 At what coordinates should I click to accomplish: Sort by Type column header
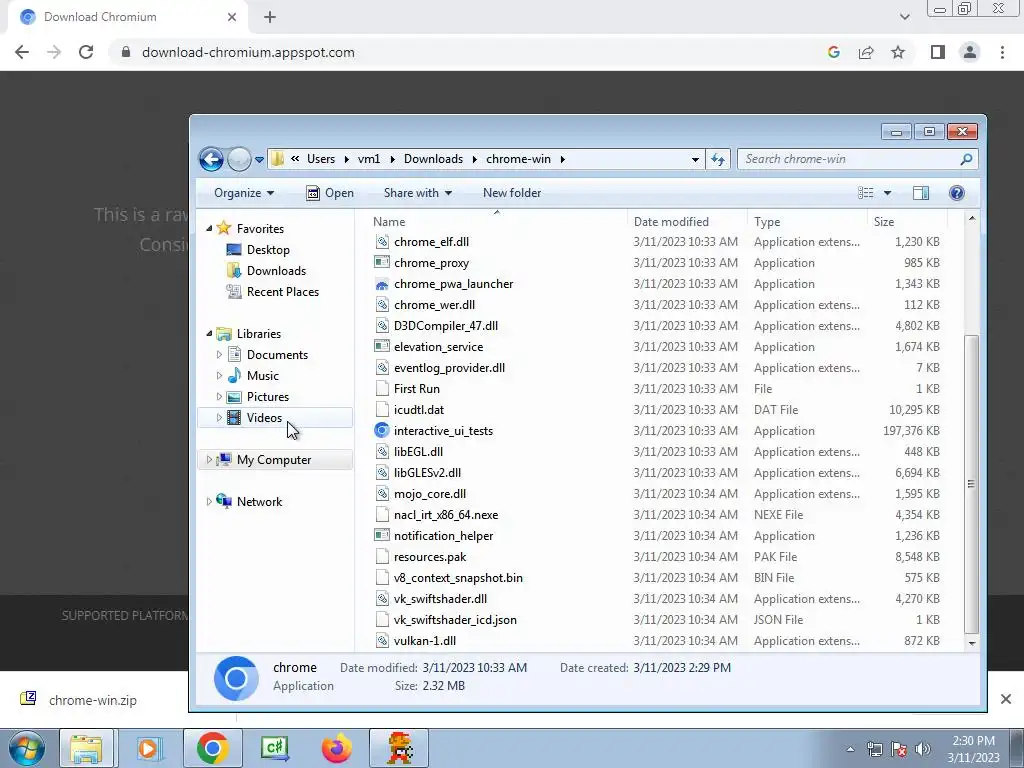[767, 222]
